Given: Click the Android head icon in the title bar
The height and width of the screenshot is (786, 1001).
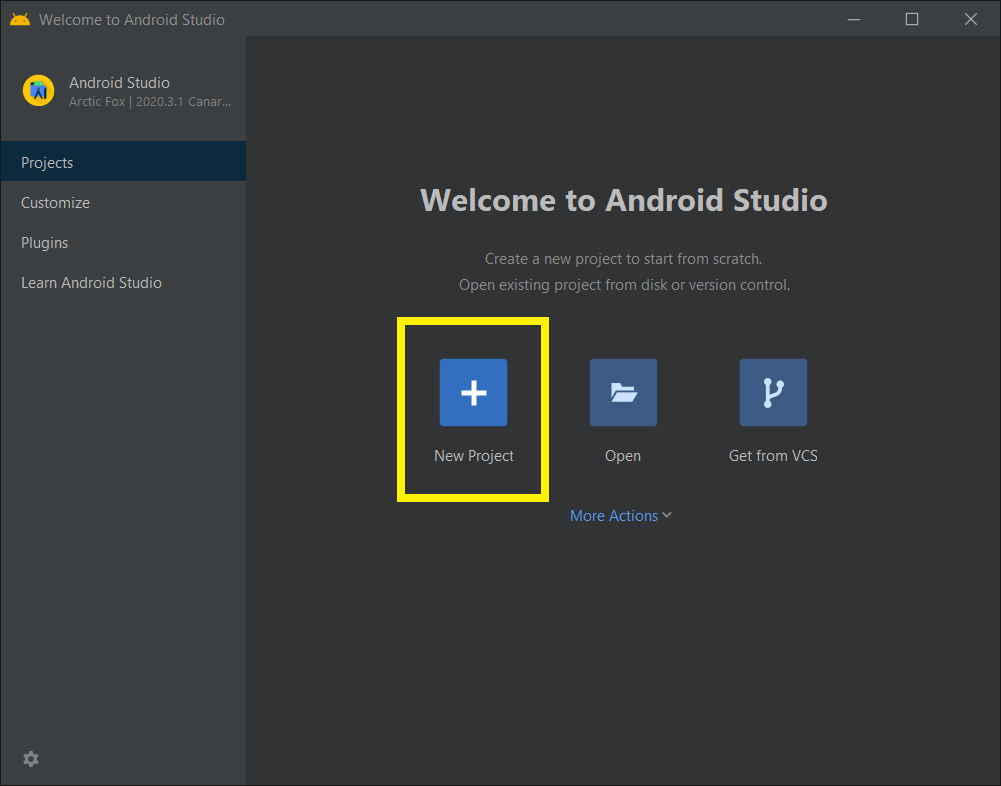Looking at the screenshot, I should click(20, 19).
